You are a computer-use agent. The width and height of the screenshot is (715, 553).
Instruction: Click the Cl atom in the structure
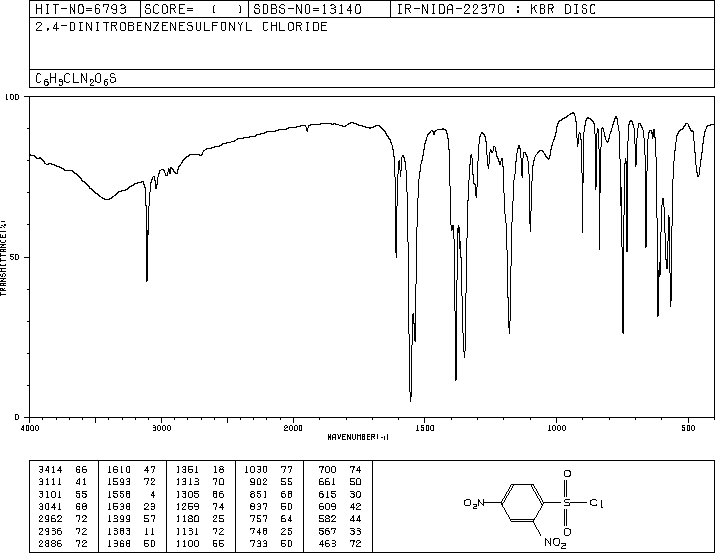[x=596, y=503]
